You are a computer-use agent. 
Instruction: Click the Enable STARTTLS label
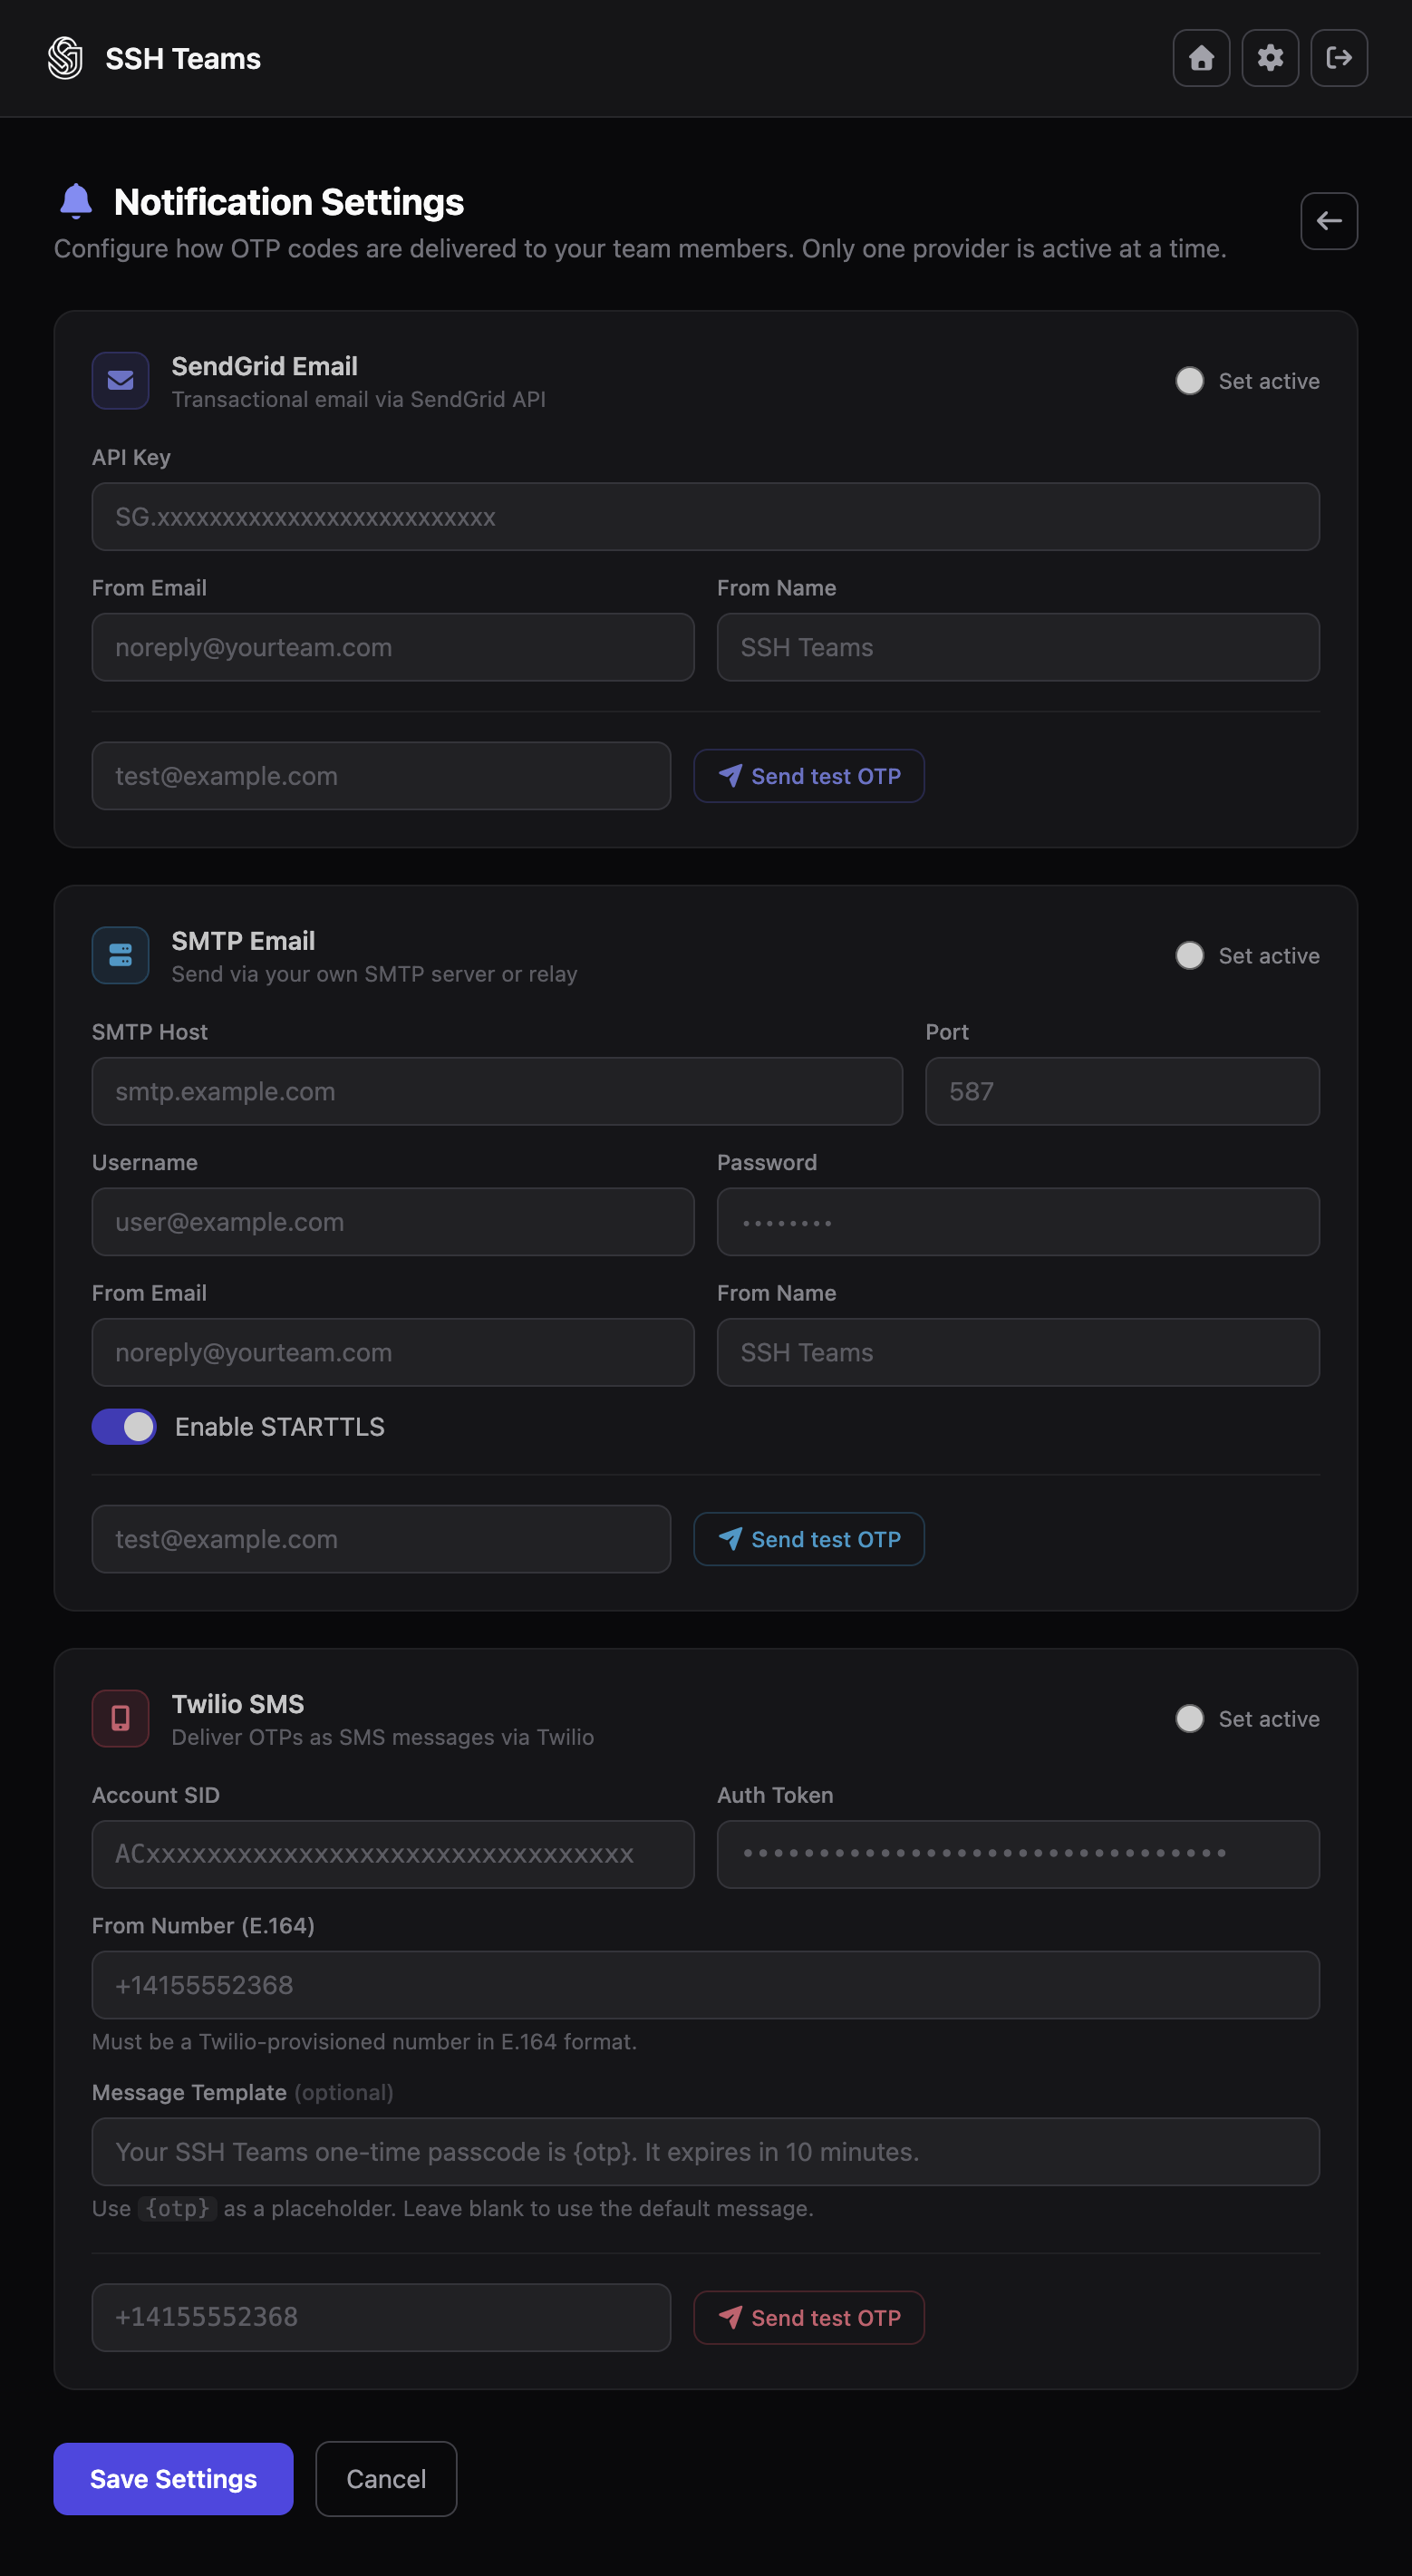[x=280, y=1427]
